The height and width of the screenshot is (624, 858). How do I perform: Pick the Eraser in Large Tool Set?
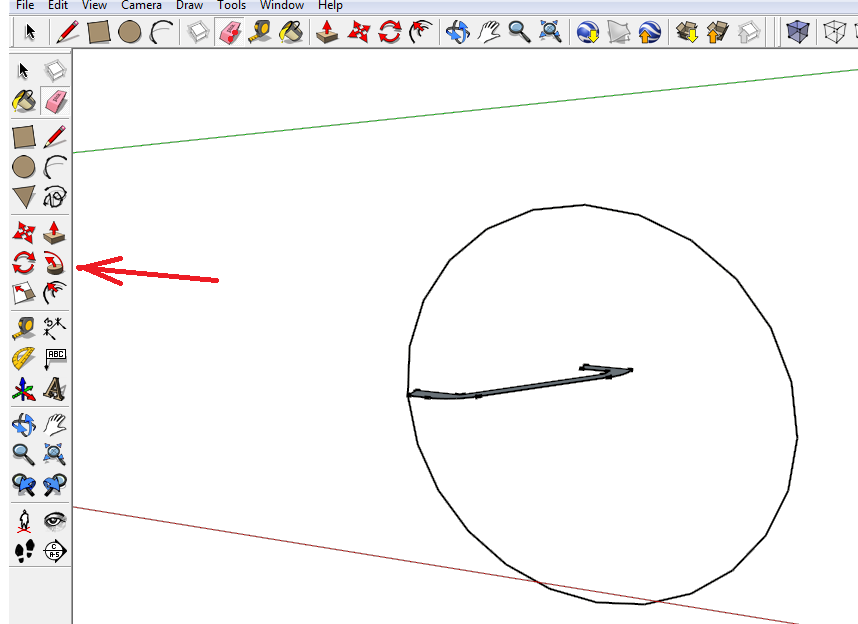pyautogui.click(x=54, y=101)
